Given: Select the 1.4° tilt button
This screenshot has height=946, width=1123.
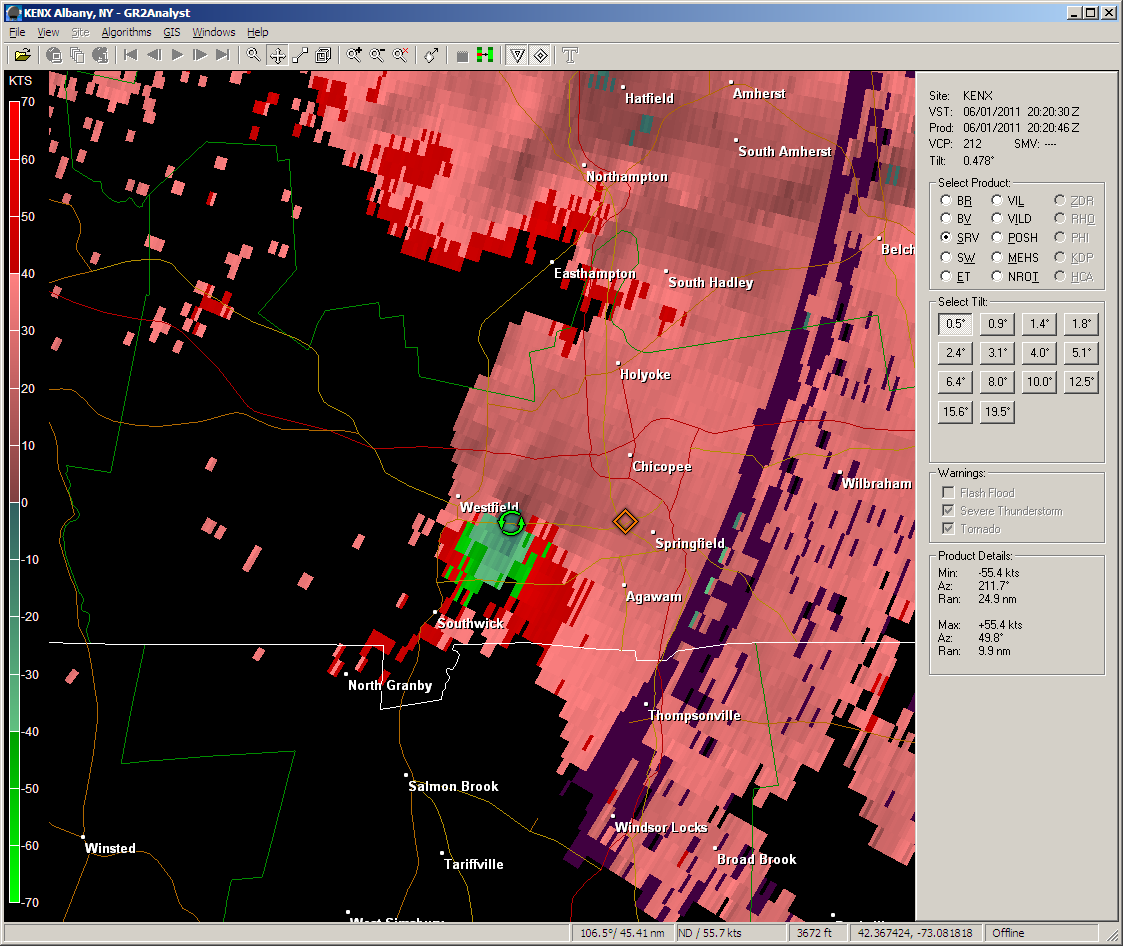Looking at the screenshot, I should 1039,324.
